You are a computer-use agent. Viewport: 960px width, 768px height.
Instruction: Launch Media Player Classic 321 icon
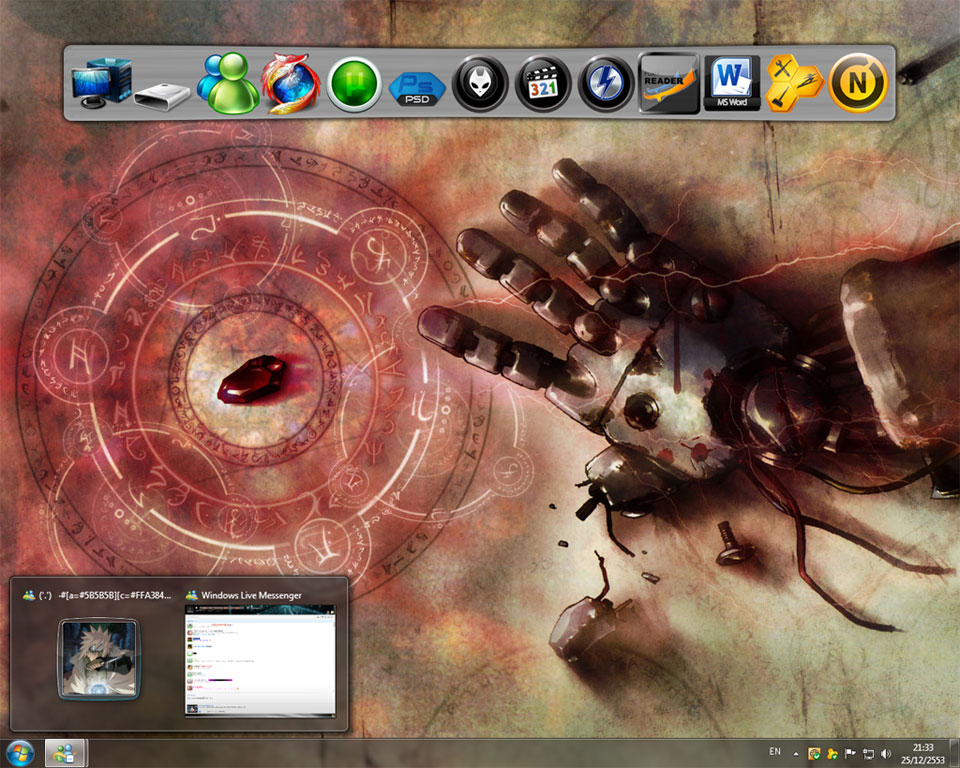(543, 84)
